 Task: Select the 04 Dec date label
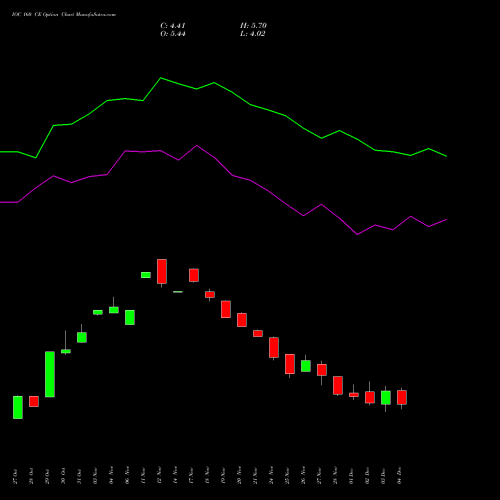click(399, 476)
